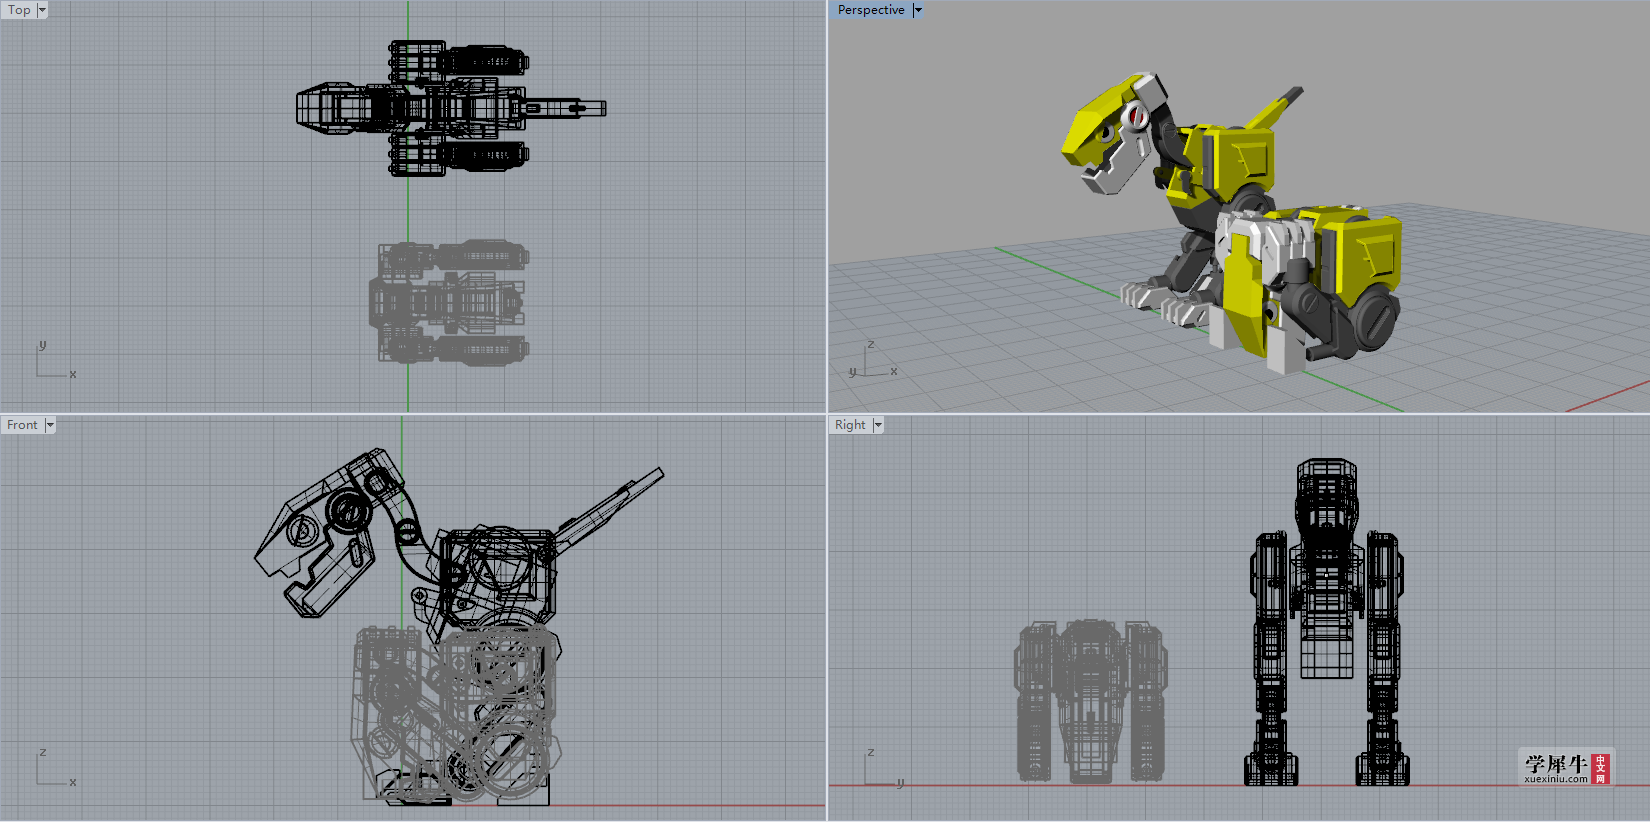Pick the yellow dinosaur head in Perspective view
Screen dimensions: 1650x822
[1115, 132]
